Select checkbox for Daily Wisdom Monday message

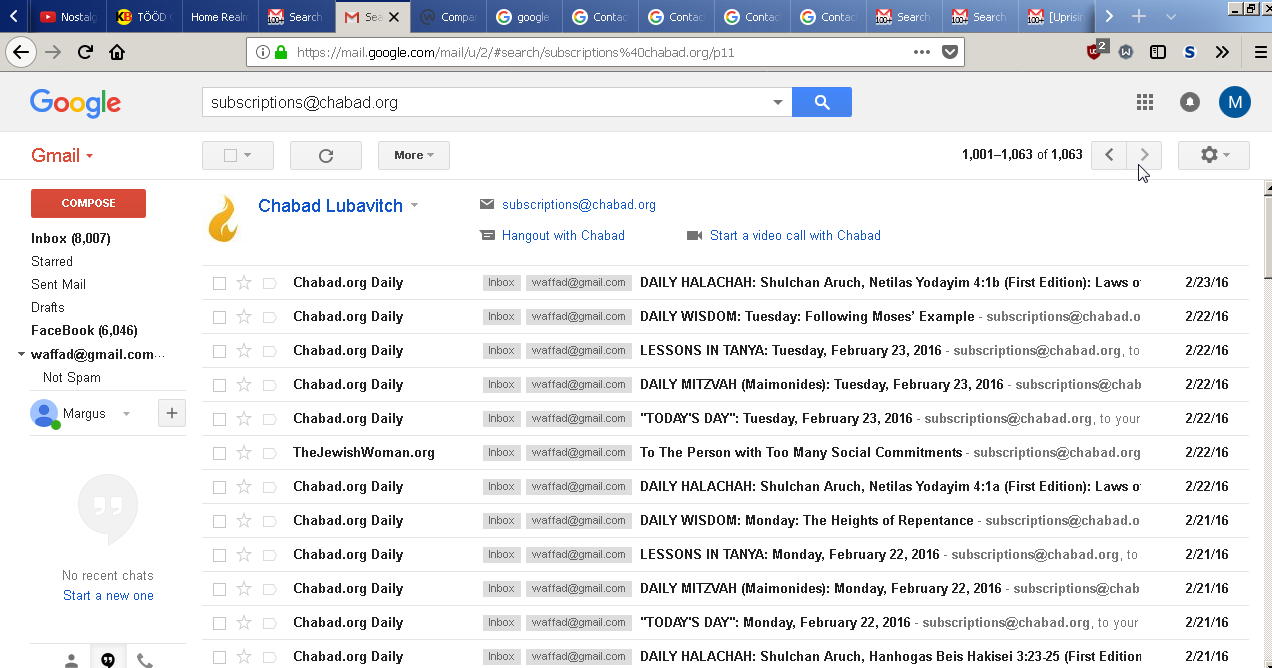pyautogui.click(x=219, y=521)
